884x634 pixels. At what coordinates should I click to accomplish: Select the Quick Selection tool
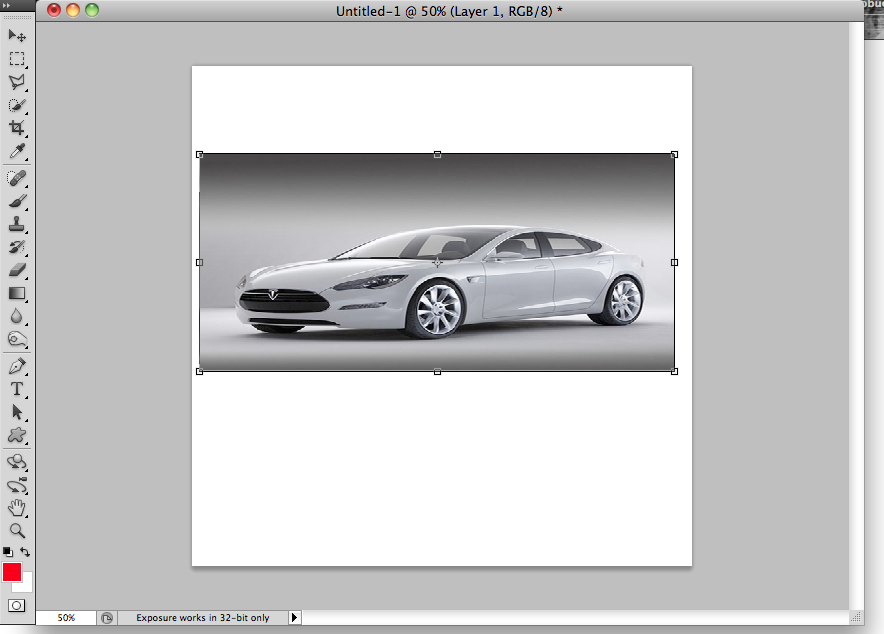point(17,105)
